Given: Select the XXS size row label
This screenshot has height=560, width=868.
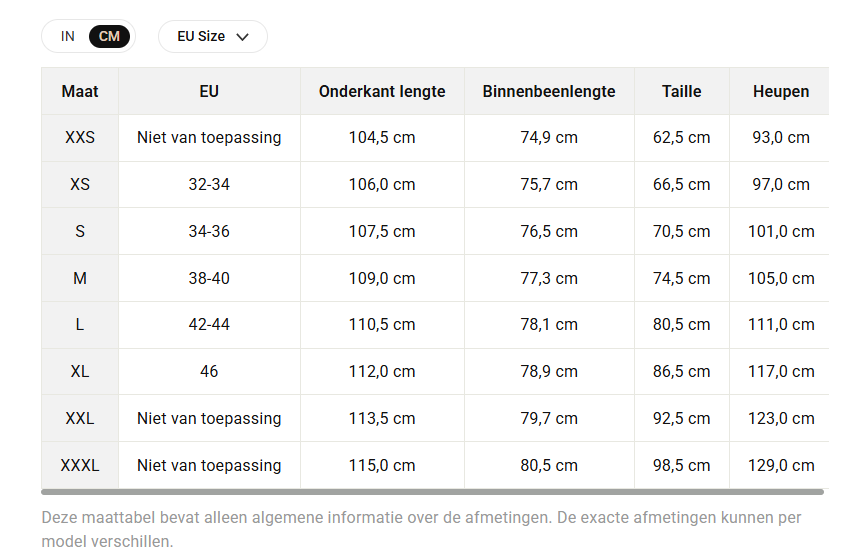Looking at the screenshot, I should [80, 138].
